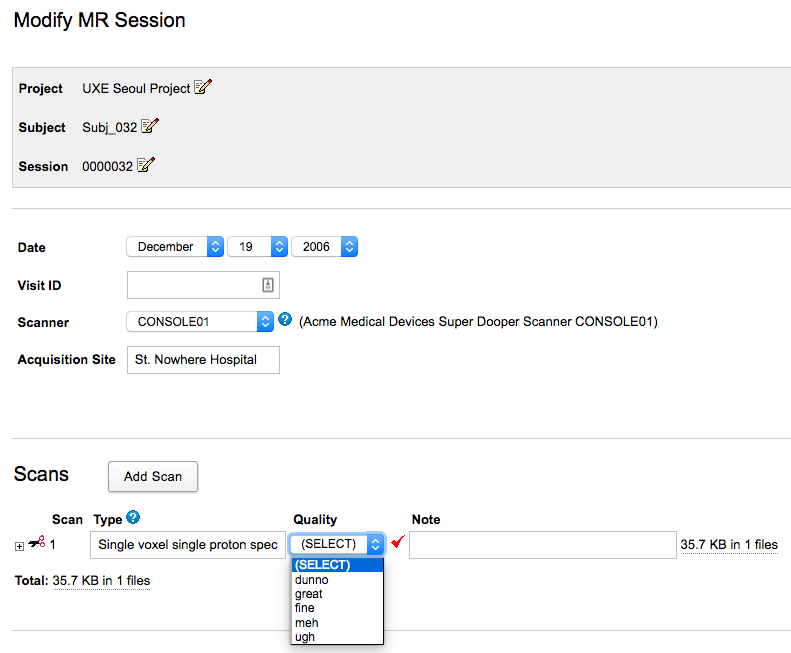The height and width of the screenshot is (653, 791).
Task: Pick 'ugh' from the Quality dropdown list
Action: pyautogui.click(x=305, y=637)
